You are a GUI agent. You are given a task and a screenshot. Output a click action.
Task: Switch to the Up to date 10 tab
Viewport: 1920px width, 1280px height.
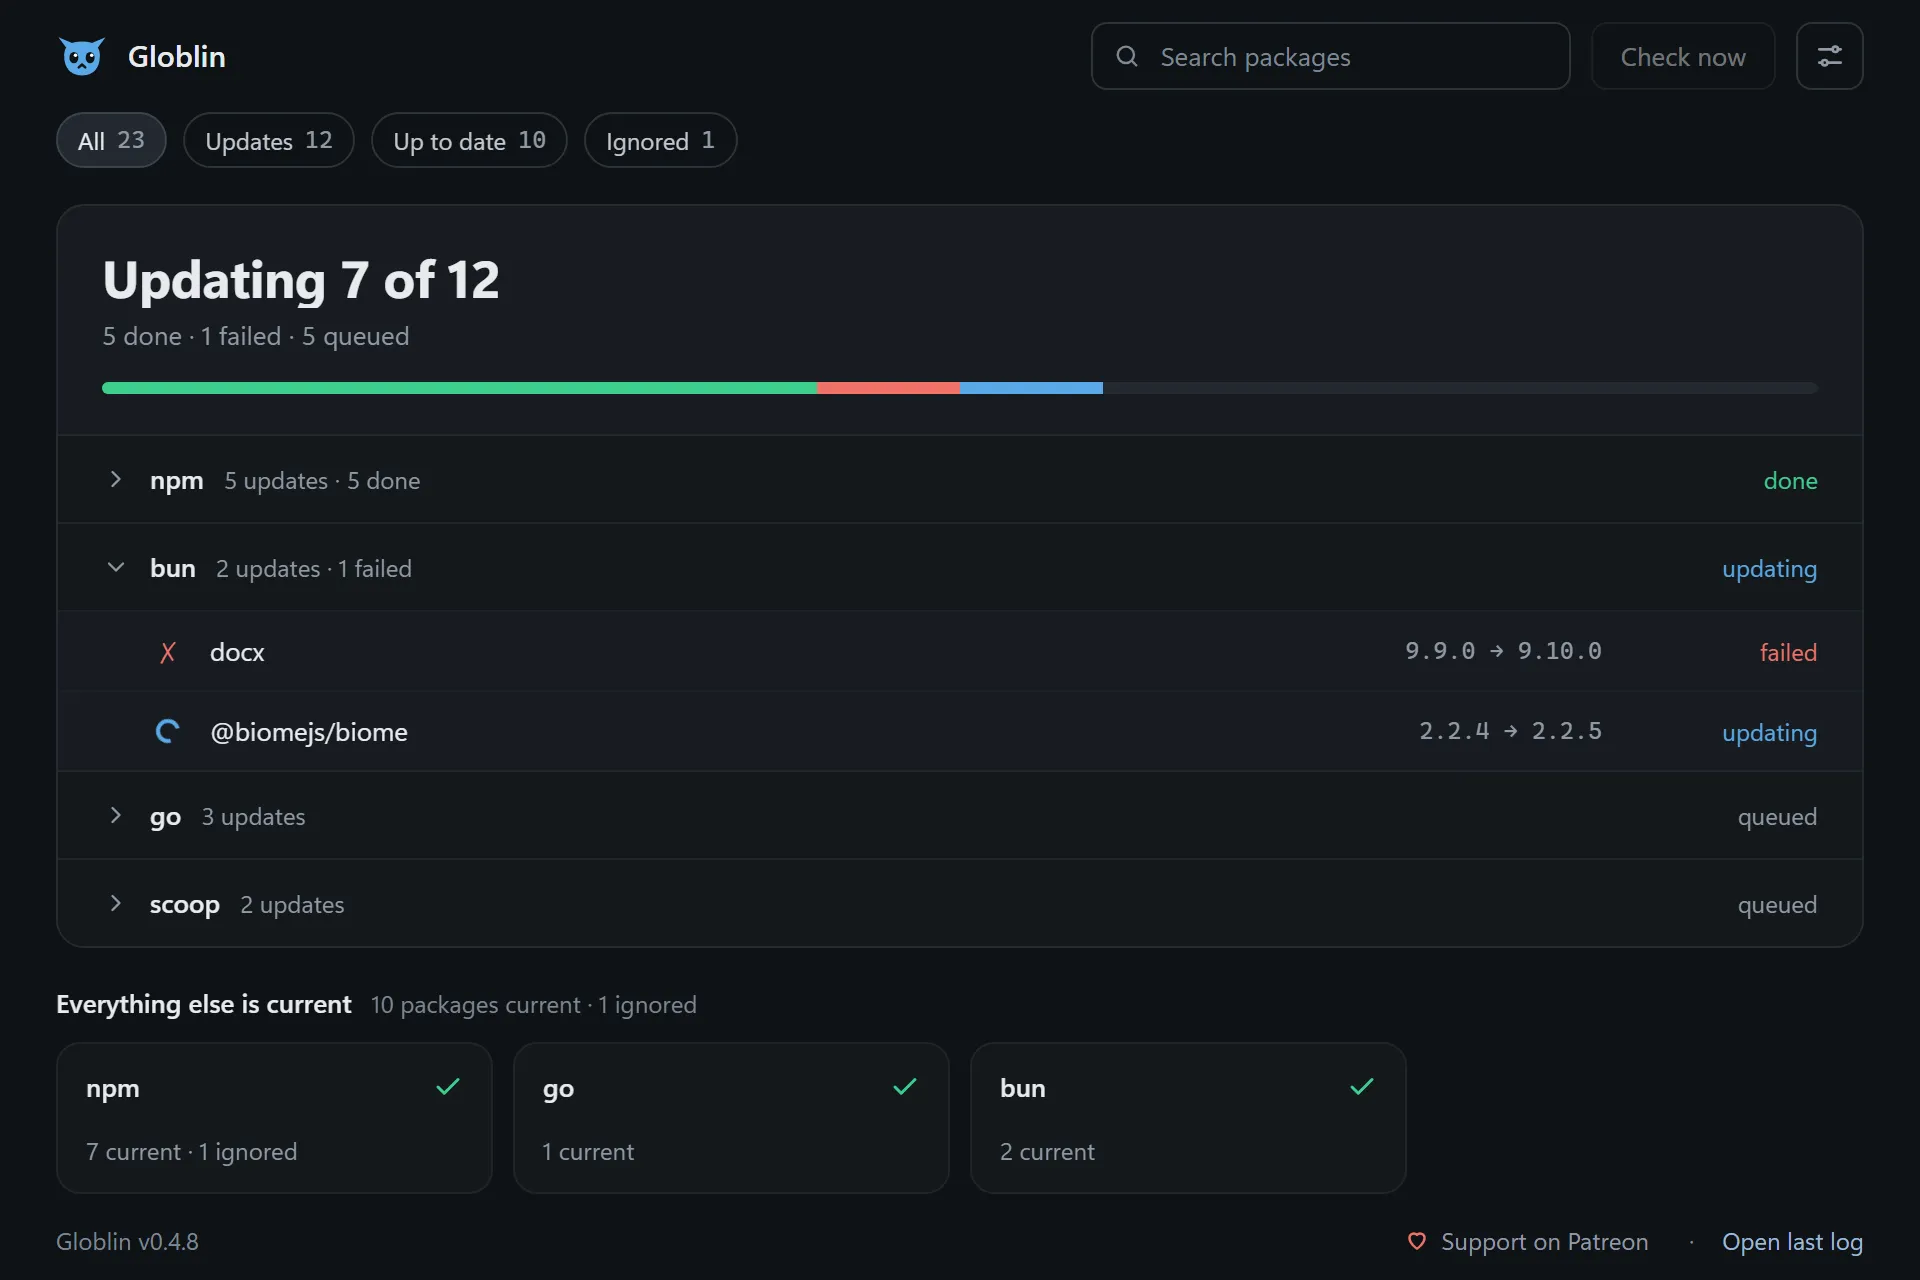pyautogui.click(x=469, y=140)
